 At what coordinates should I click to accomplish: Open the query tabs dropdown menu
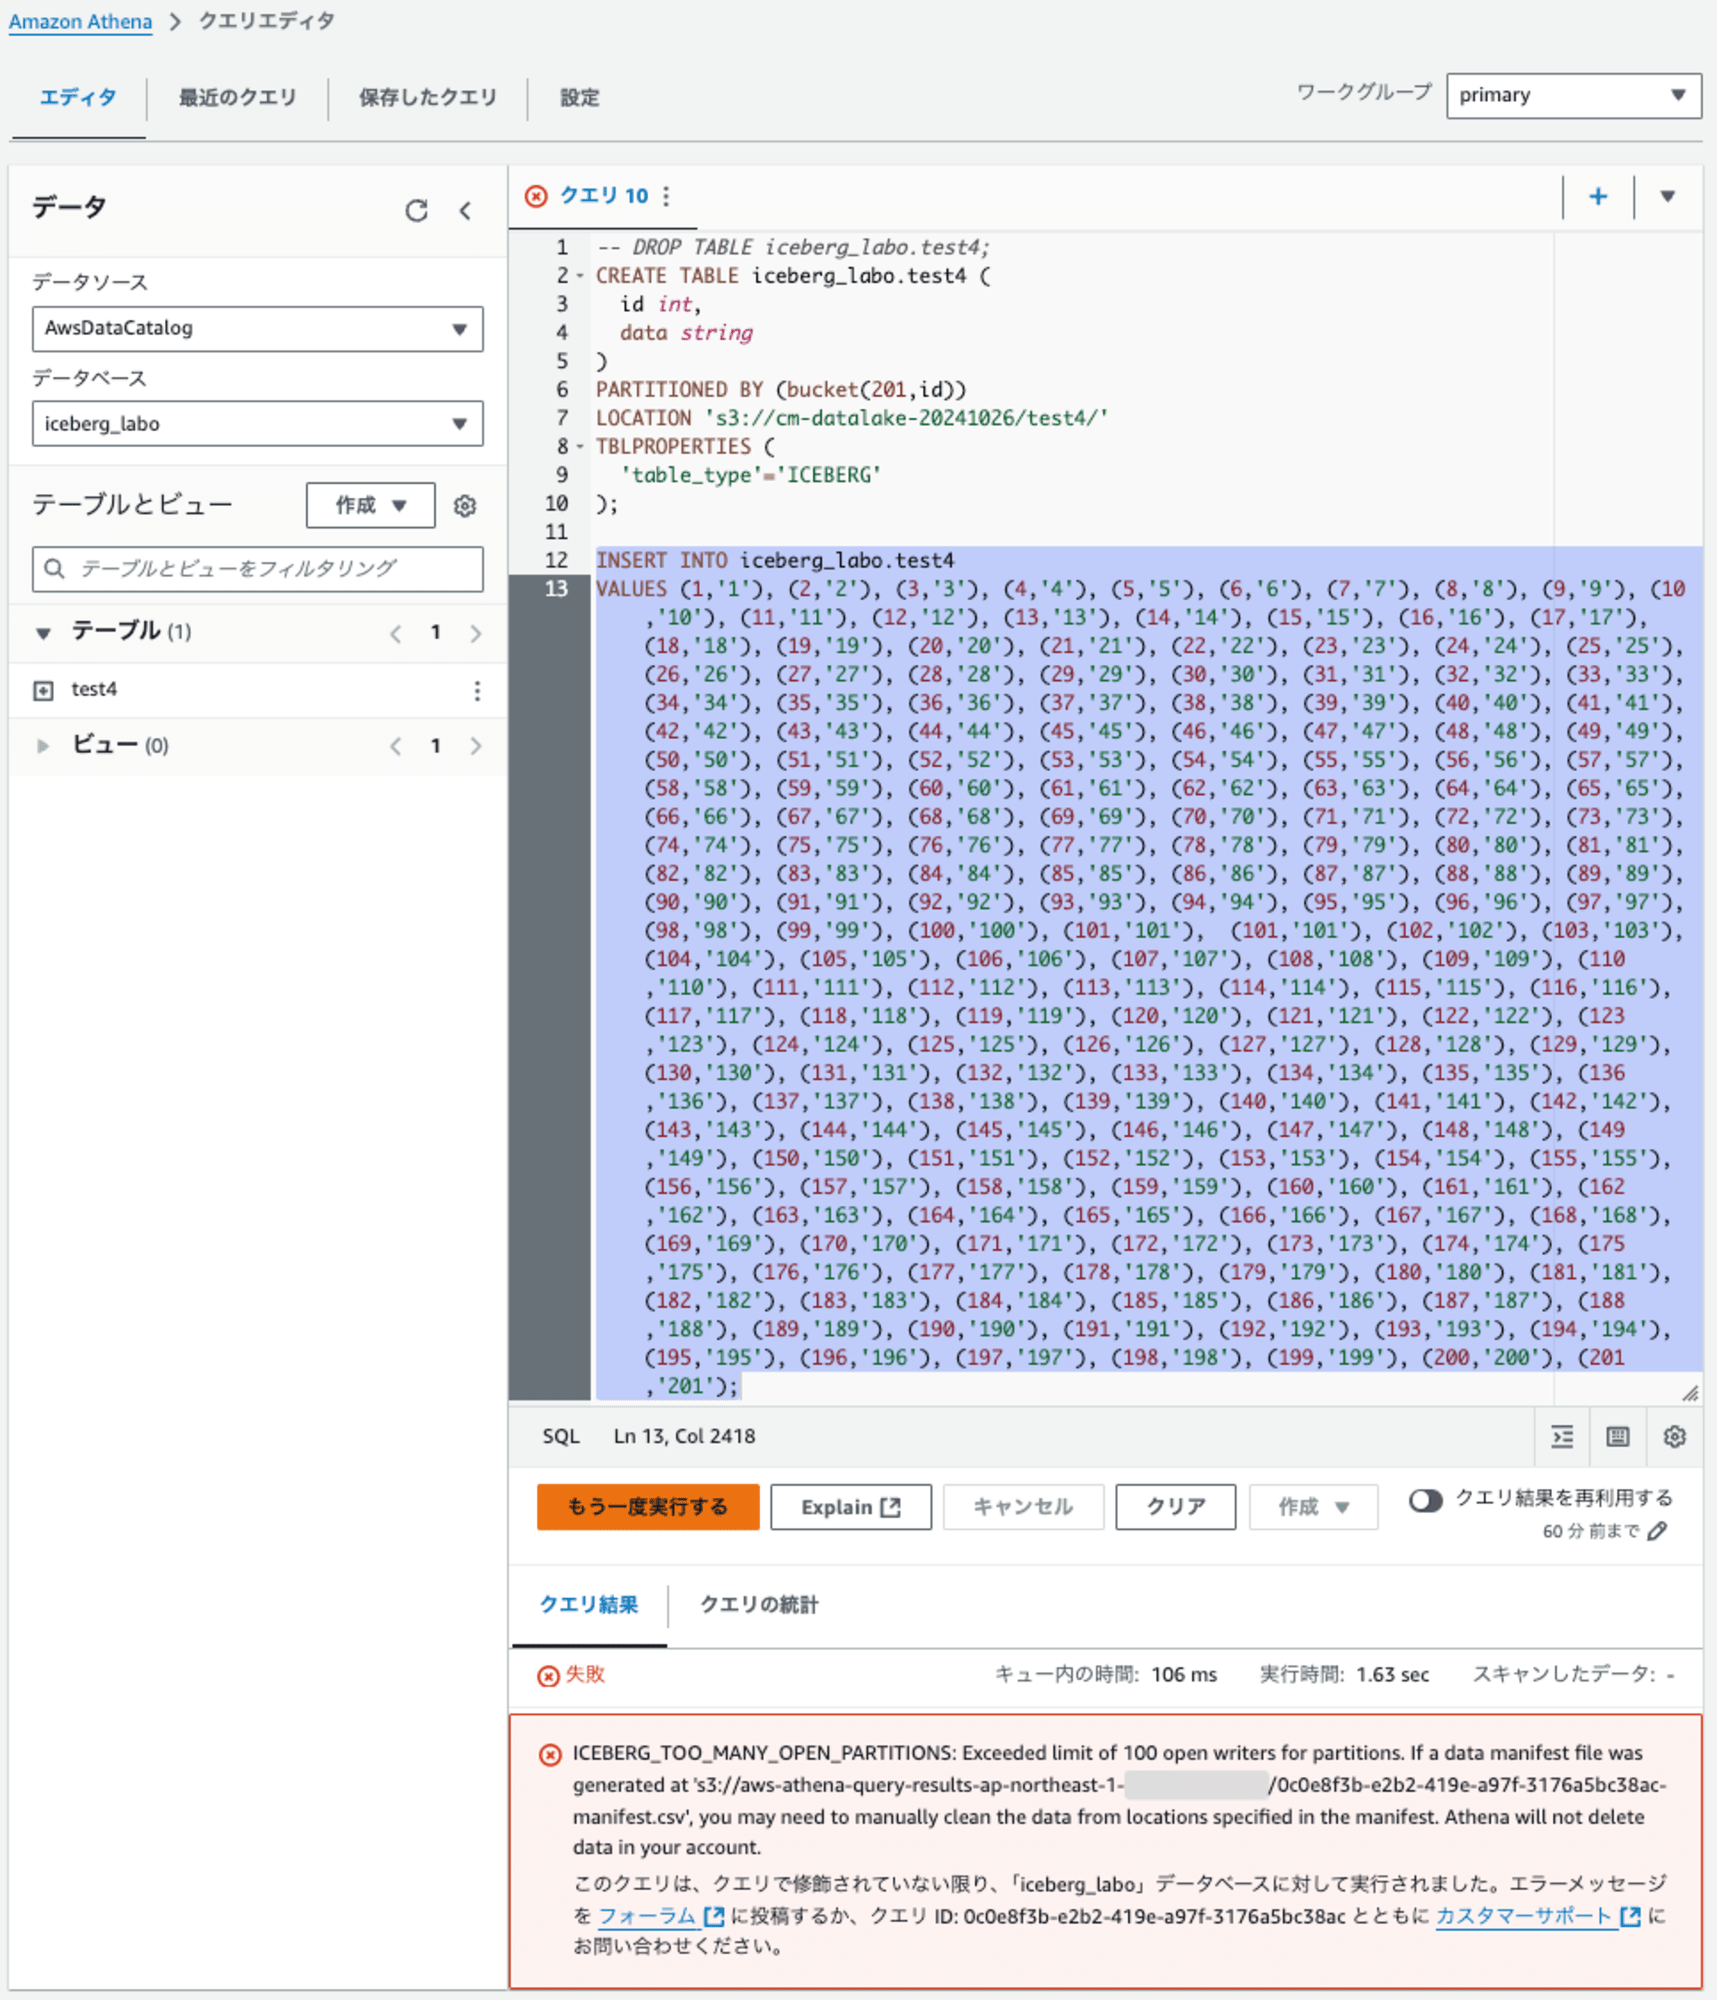(x=1667, y=196)
